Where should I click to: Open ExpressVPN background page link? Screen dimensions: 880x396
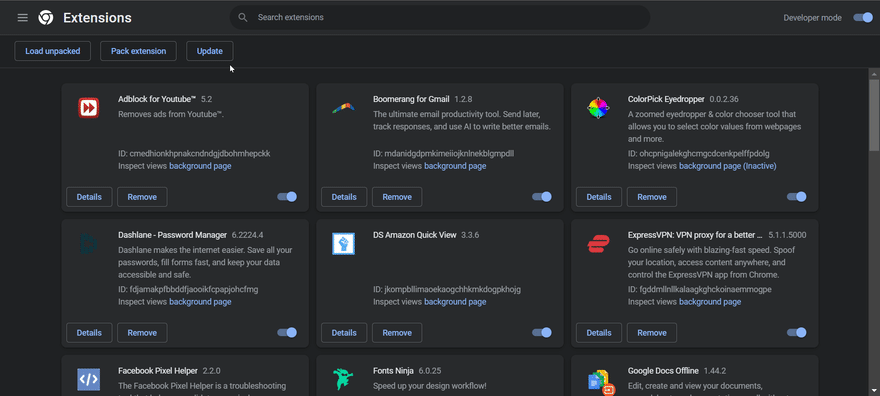[x=710, y=302]
